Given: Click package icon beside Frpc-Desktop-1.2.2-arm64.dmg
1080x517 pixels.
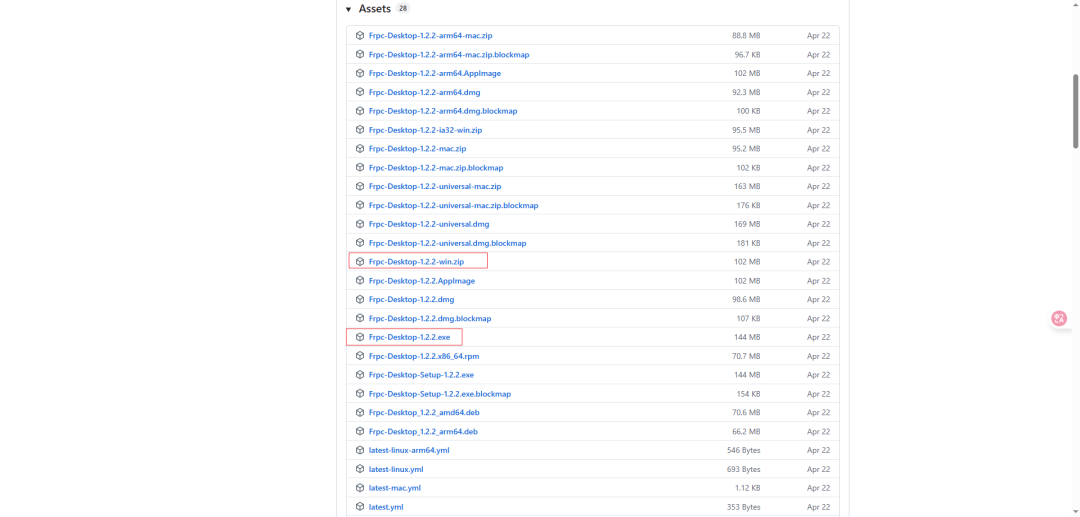Looking at the screenshot, I should tap(360, 92).
